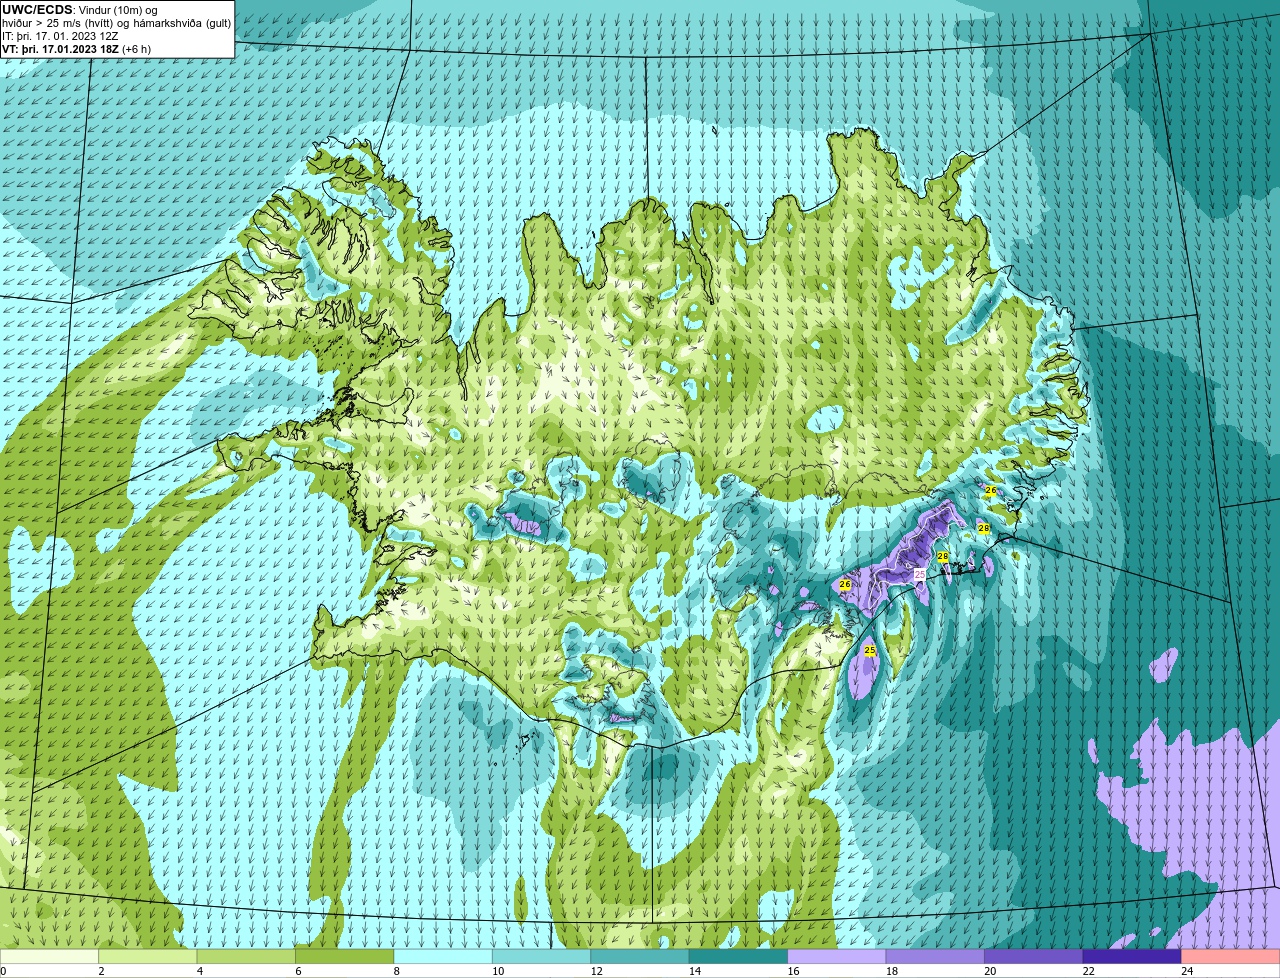1280x978 pixels.
Task: Click the pink legend swatch above 24 m/s
Action: [1231, 956]
